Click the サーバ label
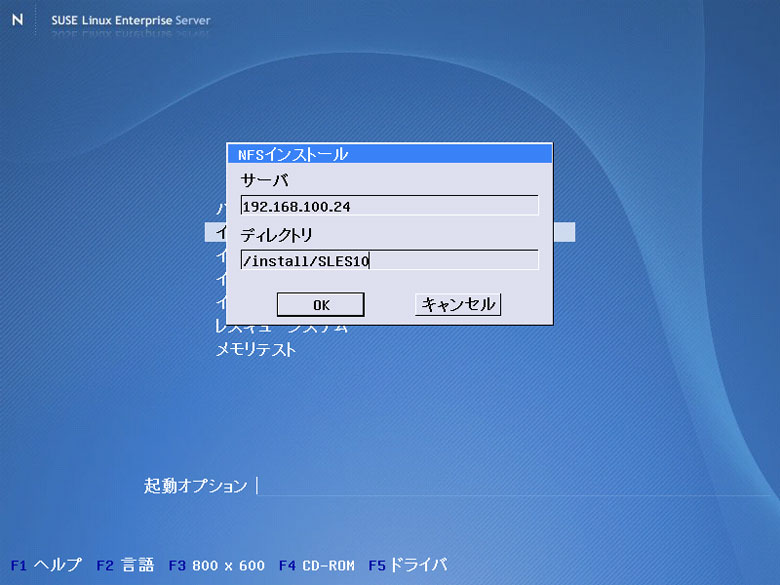The width and height of the screenshot is (780, 585). point(264,180)
